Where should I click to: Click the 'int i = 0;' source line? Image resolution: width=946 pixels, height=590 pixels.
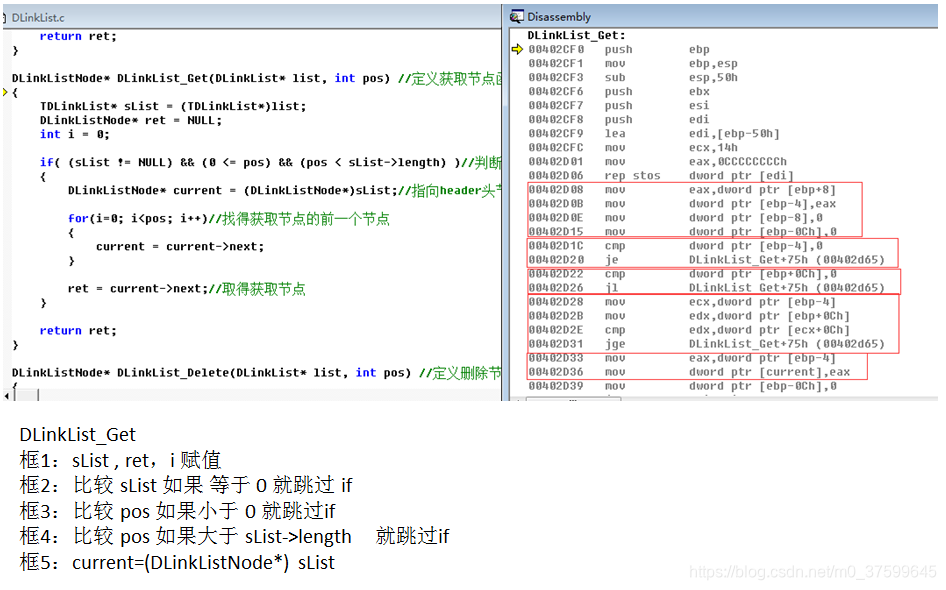click(75, 134)
